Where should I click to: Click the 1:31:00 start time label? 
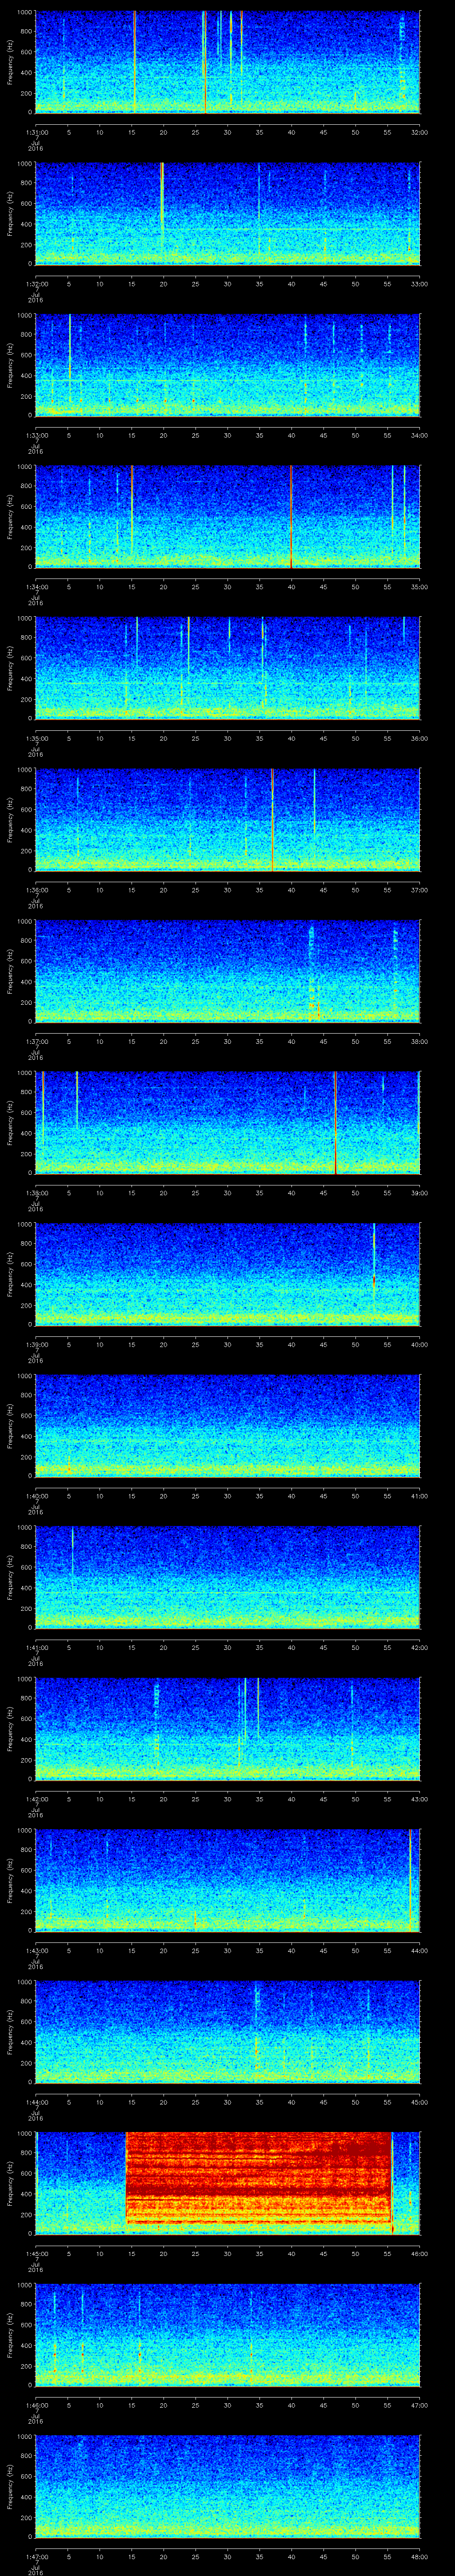pos(36,132)
